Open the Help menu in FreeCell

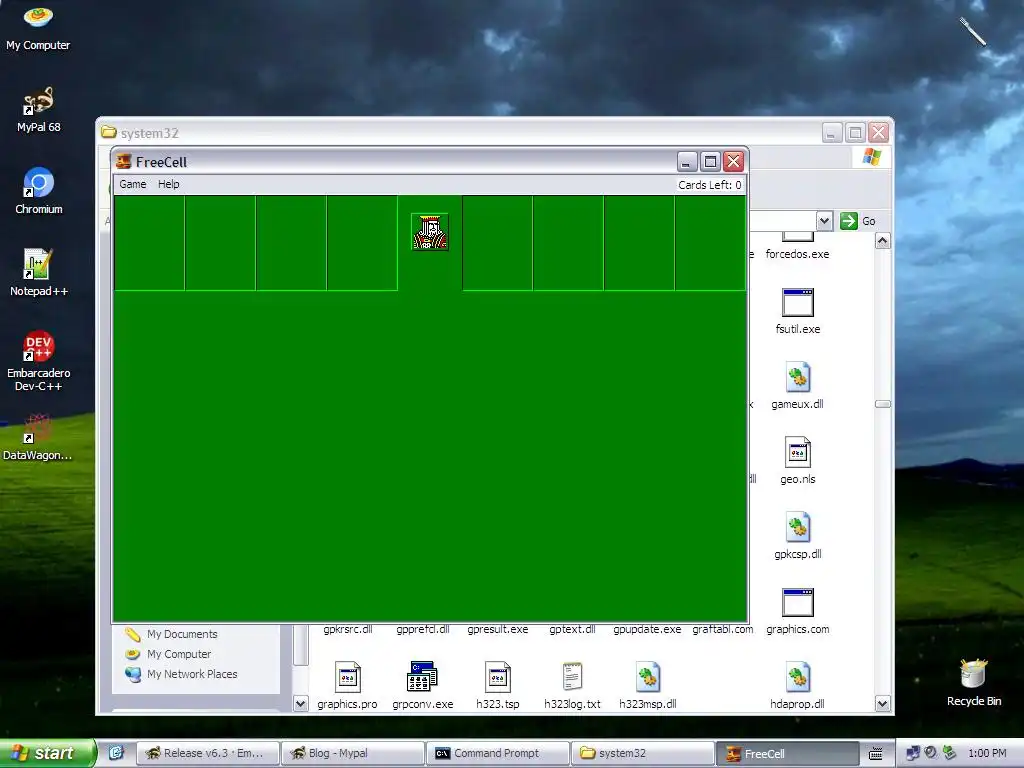(168, 184)
